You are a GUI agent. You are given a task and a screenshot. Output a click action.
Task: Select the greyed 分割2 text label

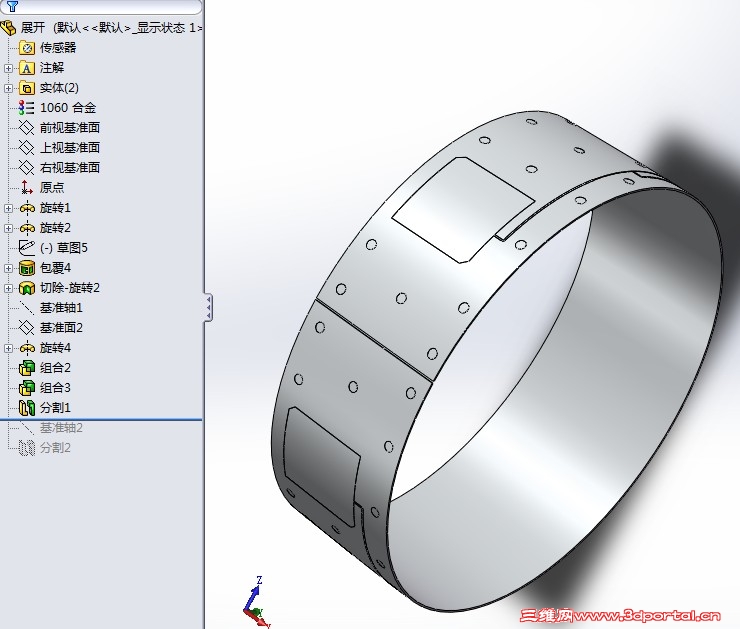tap(55, 447)
